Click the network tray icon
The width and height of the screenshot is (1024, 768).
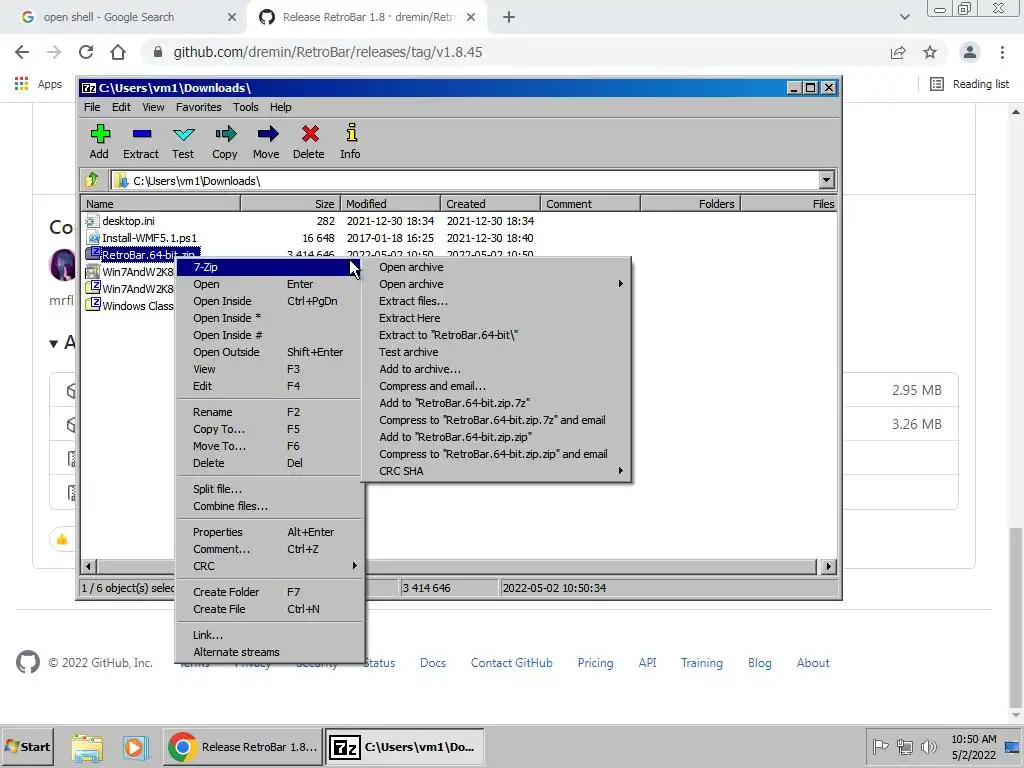click(x=904, y=746)
